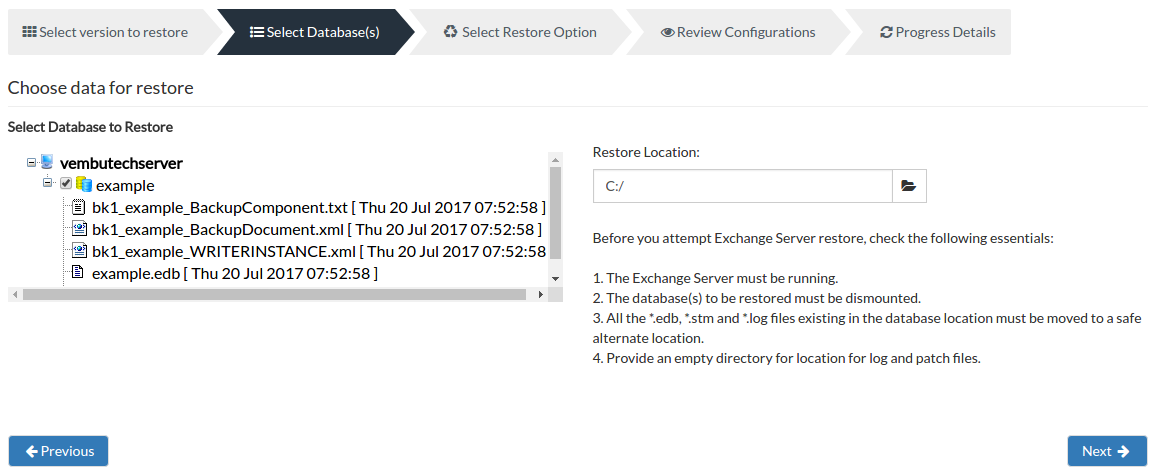This screenshot has height=473, width=1154.
Task: Click the vembutechserver computer icon
Action: pyautogui.click(x=48, y=162)
